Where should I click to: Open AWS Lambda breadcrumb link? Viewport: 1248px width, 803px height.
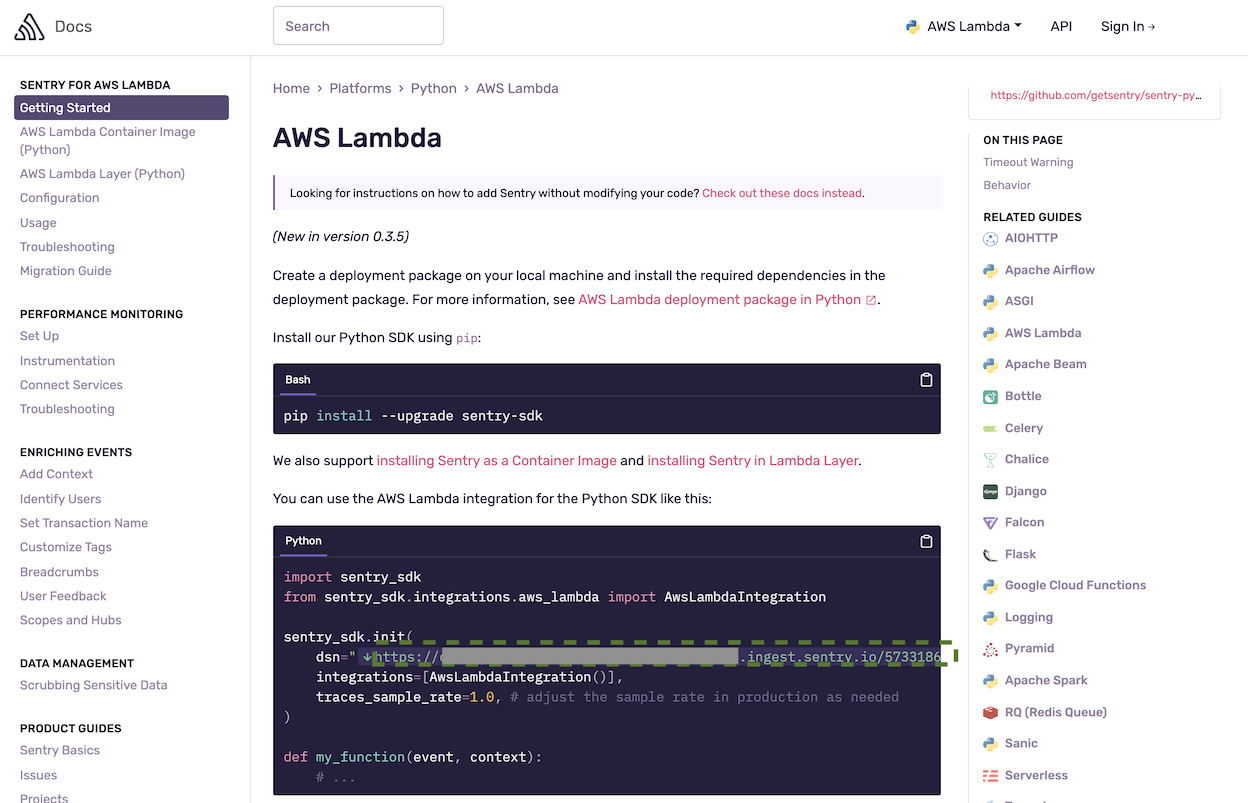pos(517,88)
